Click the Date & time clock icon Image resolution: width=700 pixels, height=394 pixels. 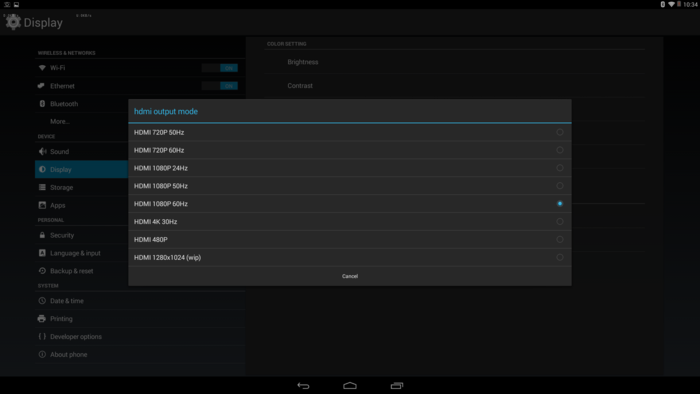[x=42, y=301]
